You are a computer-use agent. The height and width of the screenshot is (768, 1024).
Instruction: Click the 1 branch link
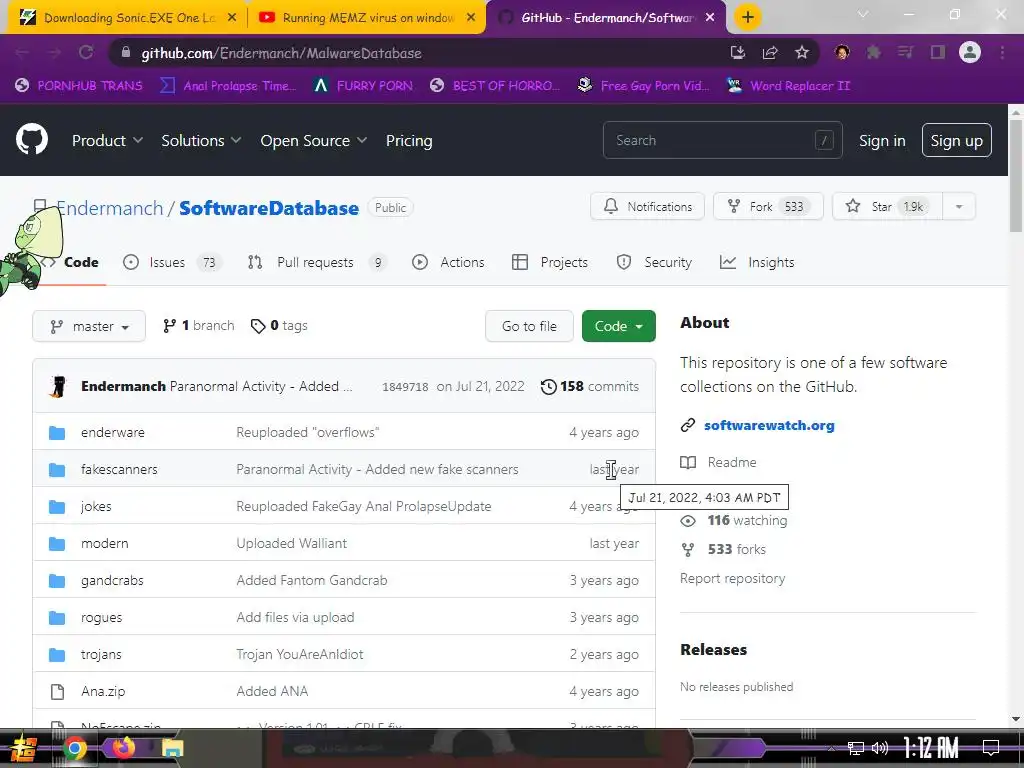tap(199, 325)
